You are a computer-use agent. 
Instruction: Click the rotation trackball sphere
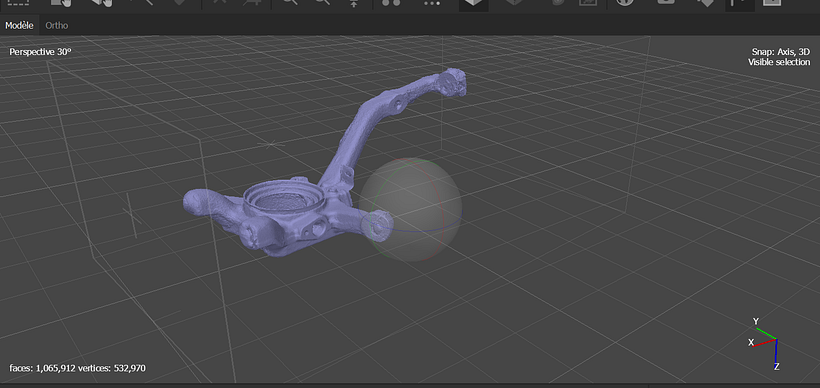(411, 210)
